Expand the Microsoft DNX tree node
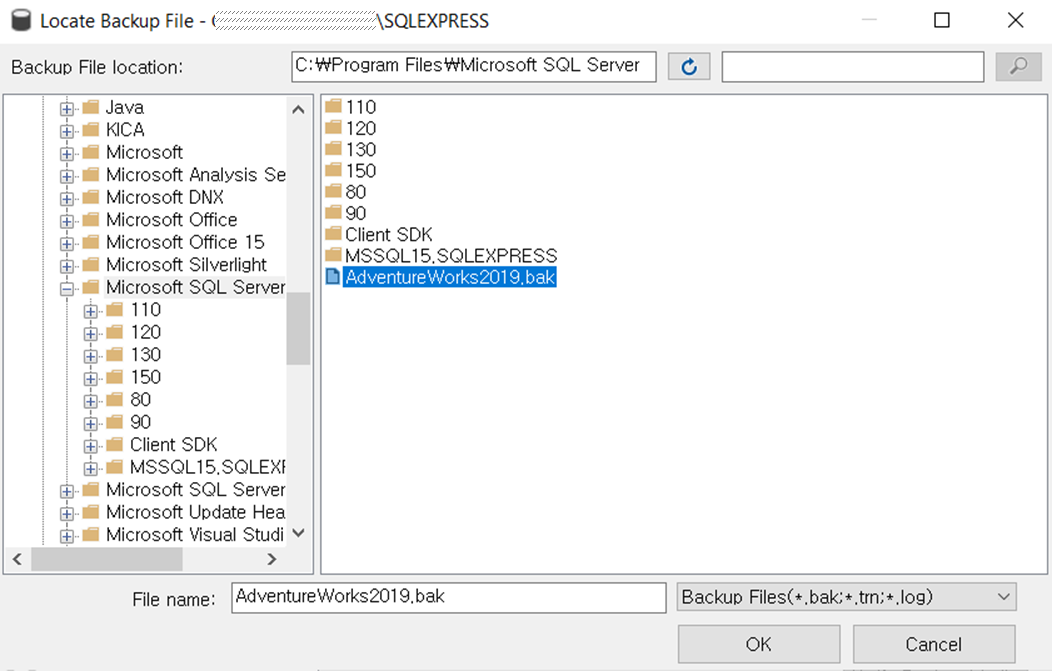This screenshot has height=671, width=1052. tap(66, 199)
